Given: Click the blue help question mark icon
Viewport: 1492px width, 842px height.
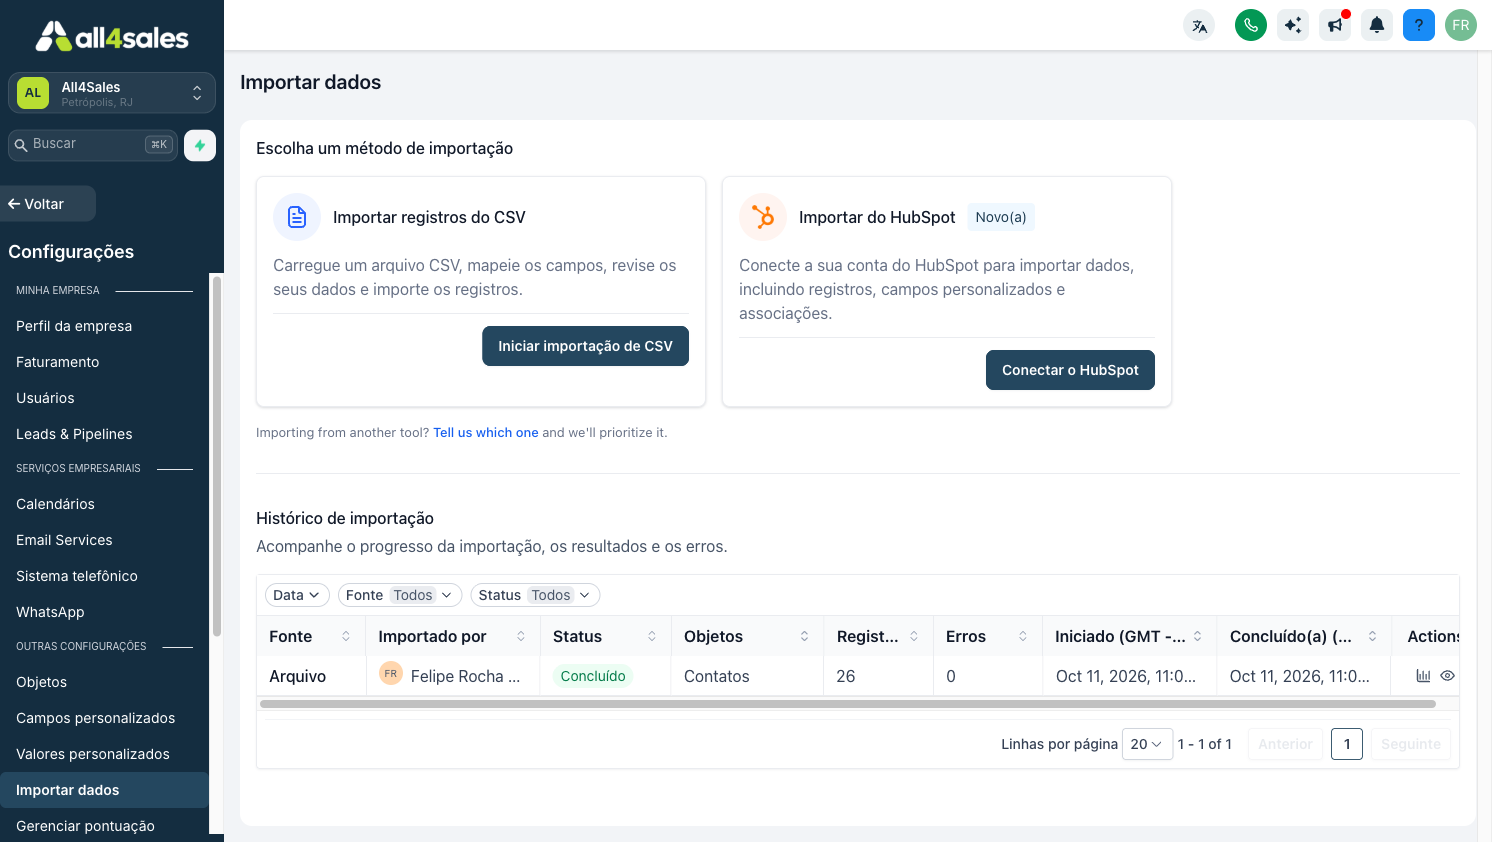Looking at the screenshot, I should [1419, 25].
